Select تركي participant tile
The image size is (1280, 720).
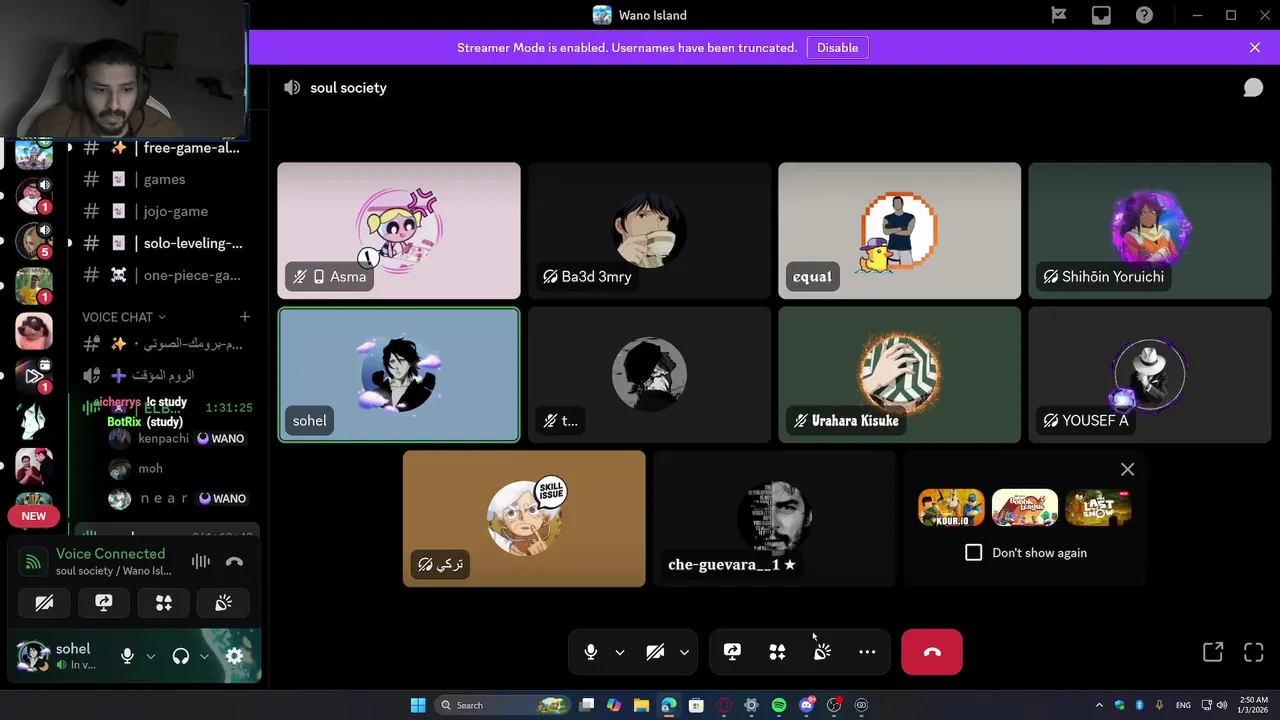[x=524, y=519]
